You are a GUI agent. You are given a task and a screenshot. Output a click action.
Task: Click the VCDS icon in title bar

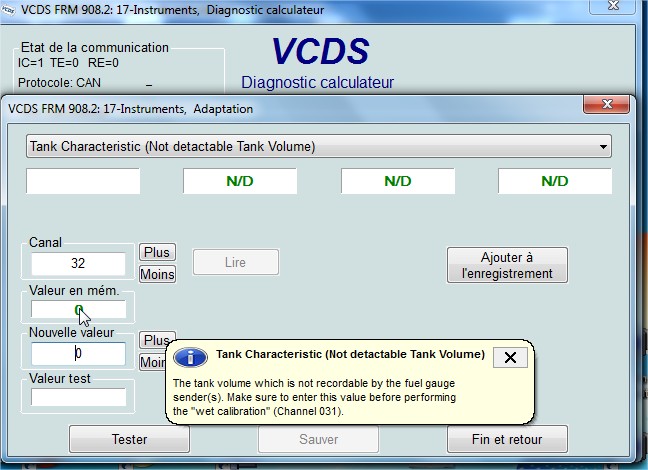10,9
